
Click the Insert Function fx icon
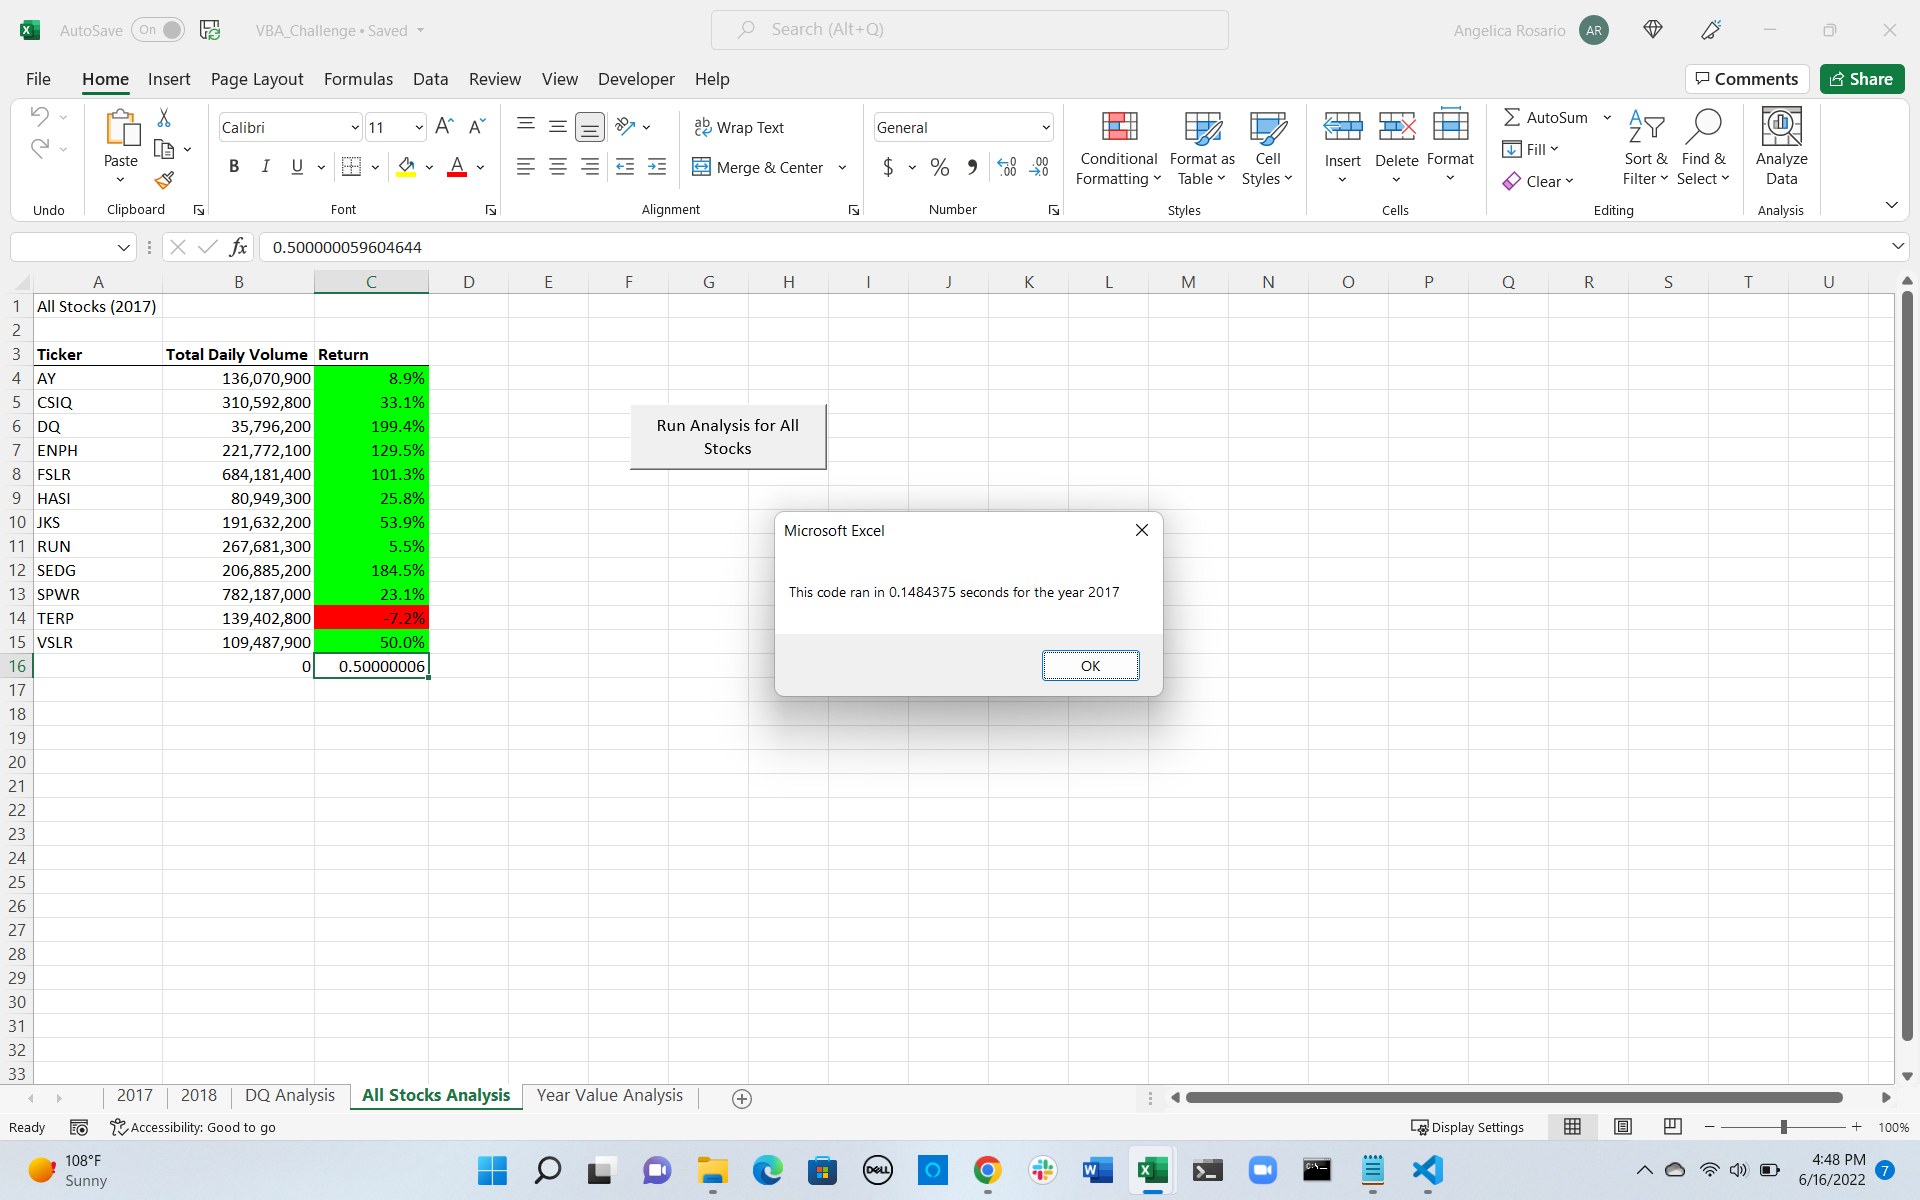[x=238, y=247]
